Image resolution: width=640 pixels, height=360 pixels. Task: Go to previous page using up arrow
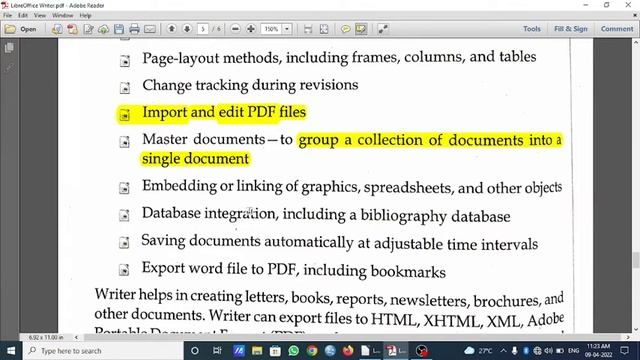(172, 29)
